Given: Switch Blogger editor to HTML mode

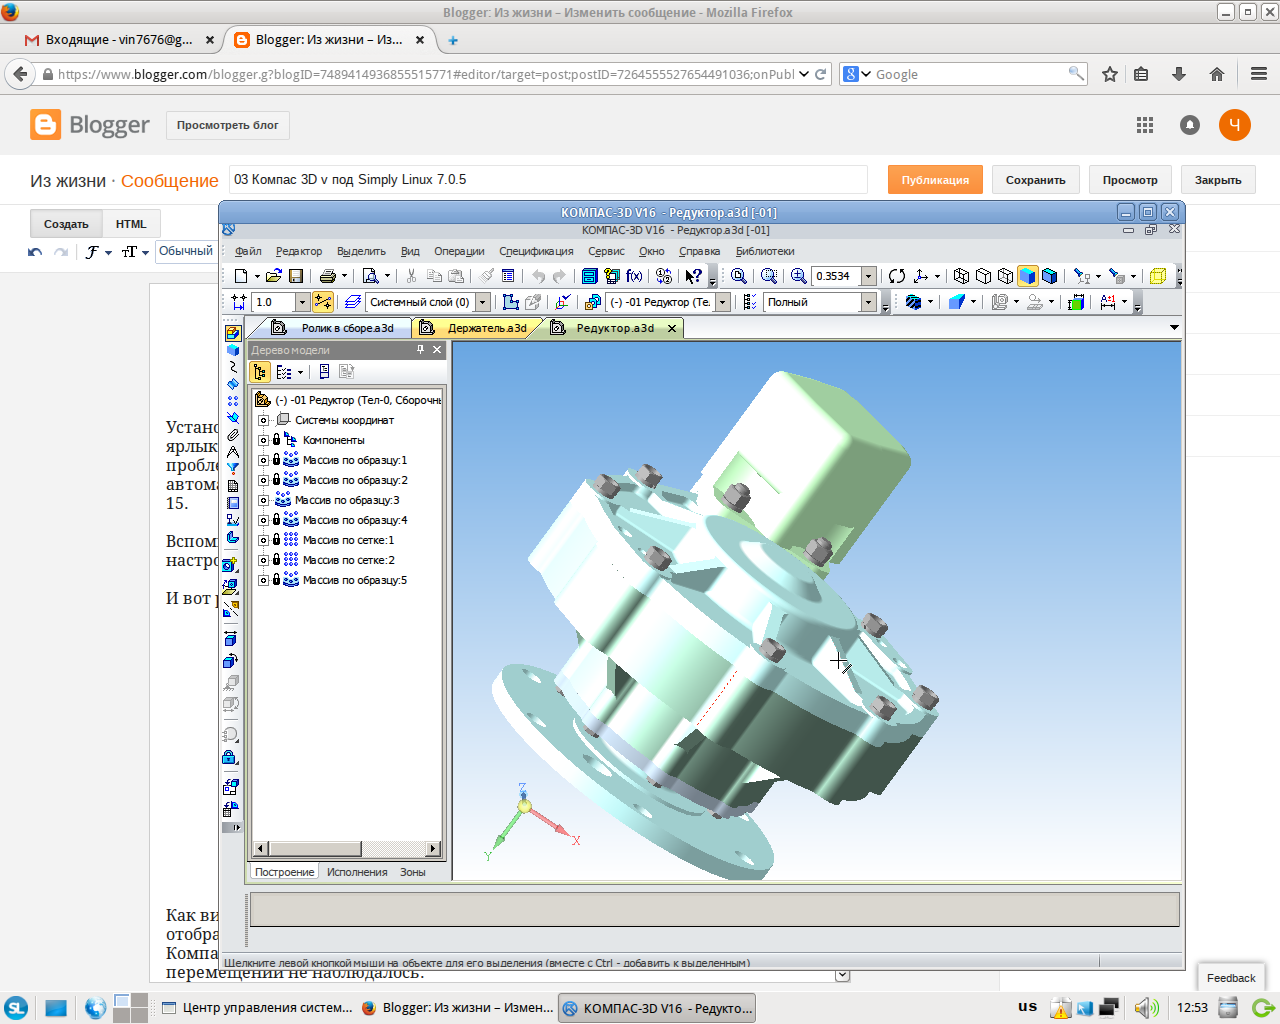Looking at the screenshot, I should pos(131,224).
